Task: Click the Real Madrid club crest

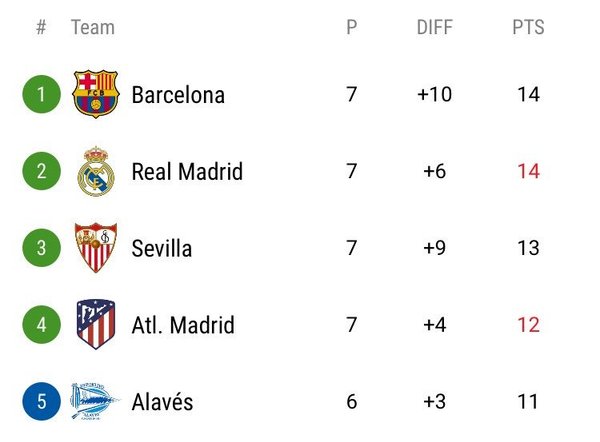Action: [x=96, y=171]
